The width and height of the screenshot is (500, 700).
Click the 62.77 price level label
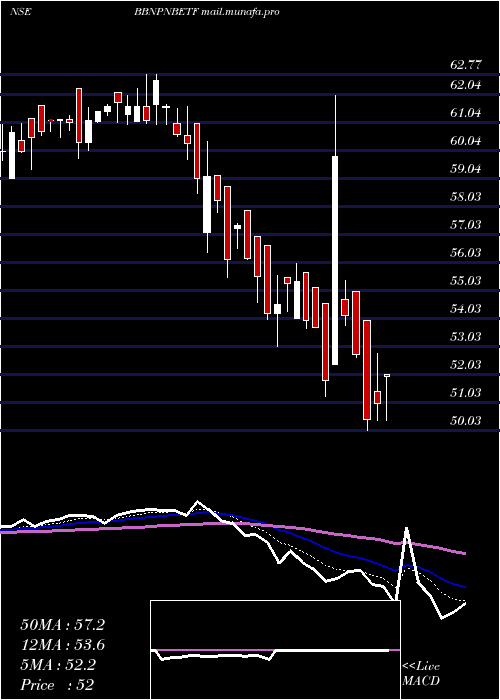pyautogui.click(x=466, y=65)
